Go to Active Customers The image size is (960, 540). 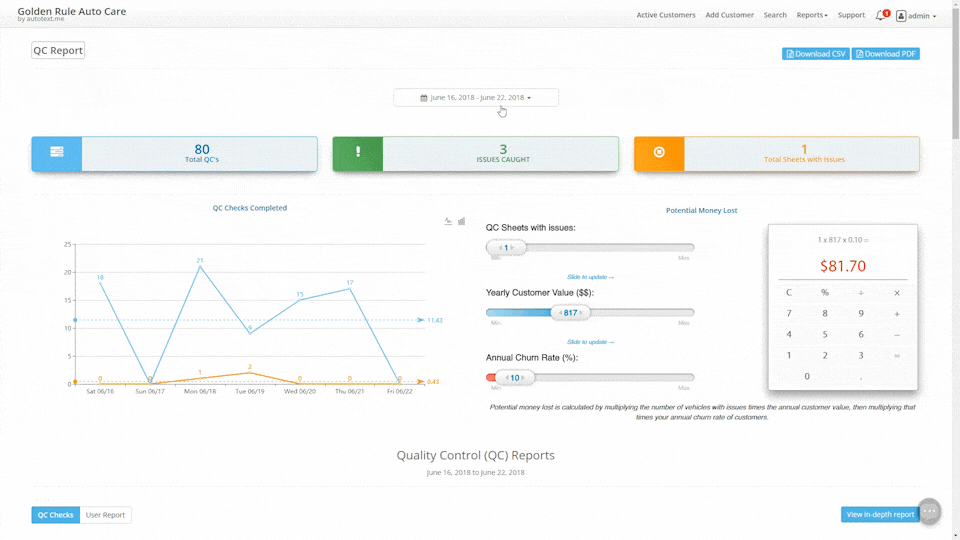pos(666,15)
